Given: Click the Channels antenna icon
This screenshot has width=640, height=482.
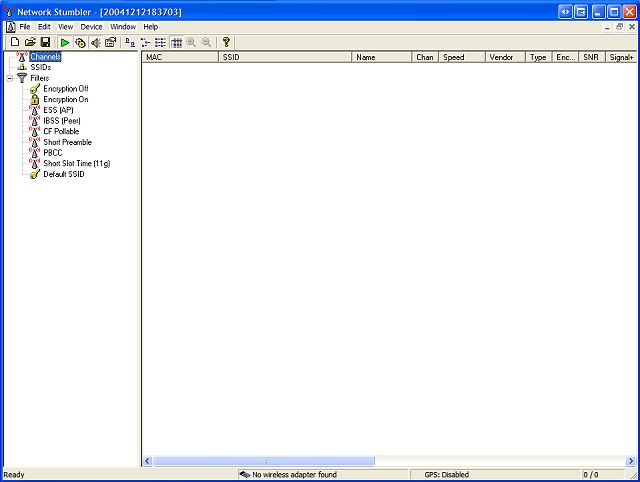Looking at the screenshot, I should coord(22,57).
